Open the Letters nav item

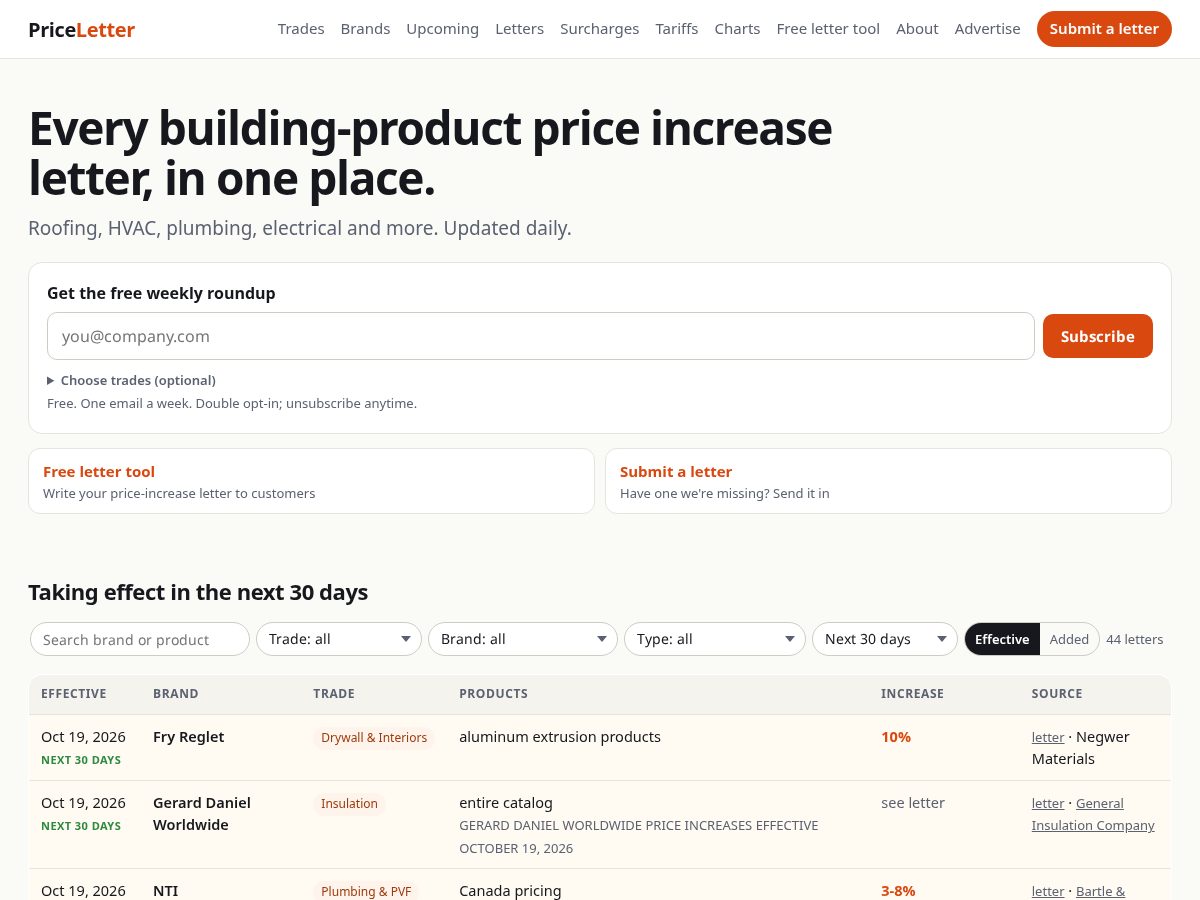[519, 29]
